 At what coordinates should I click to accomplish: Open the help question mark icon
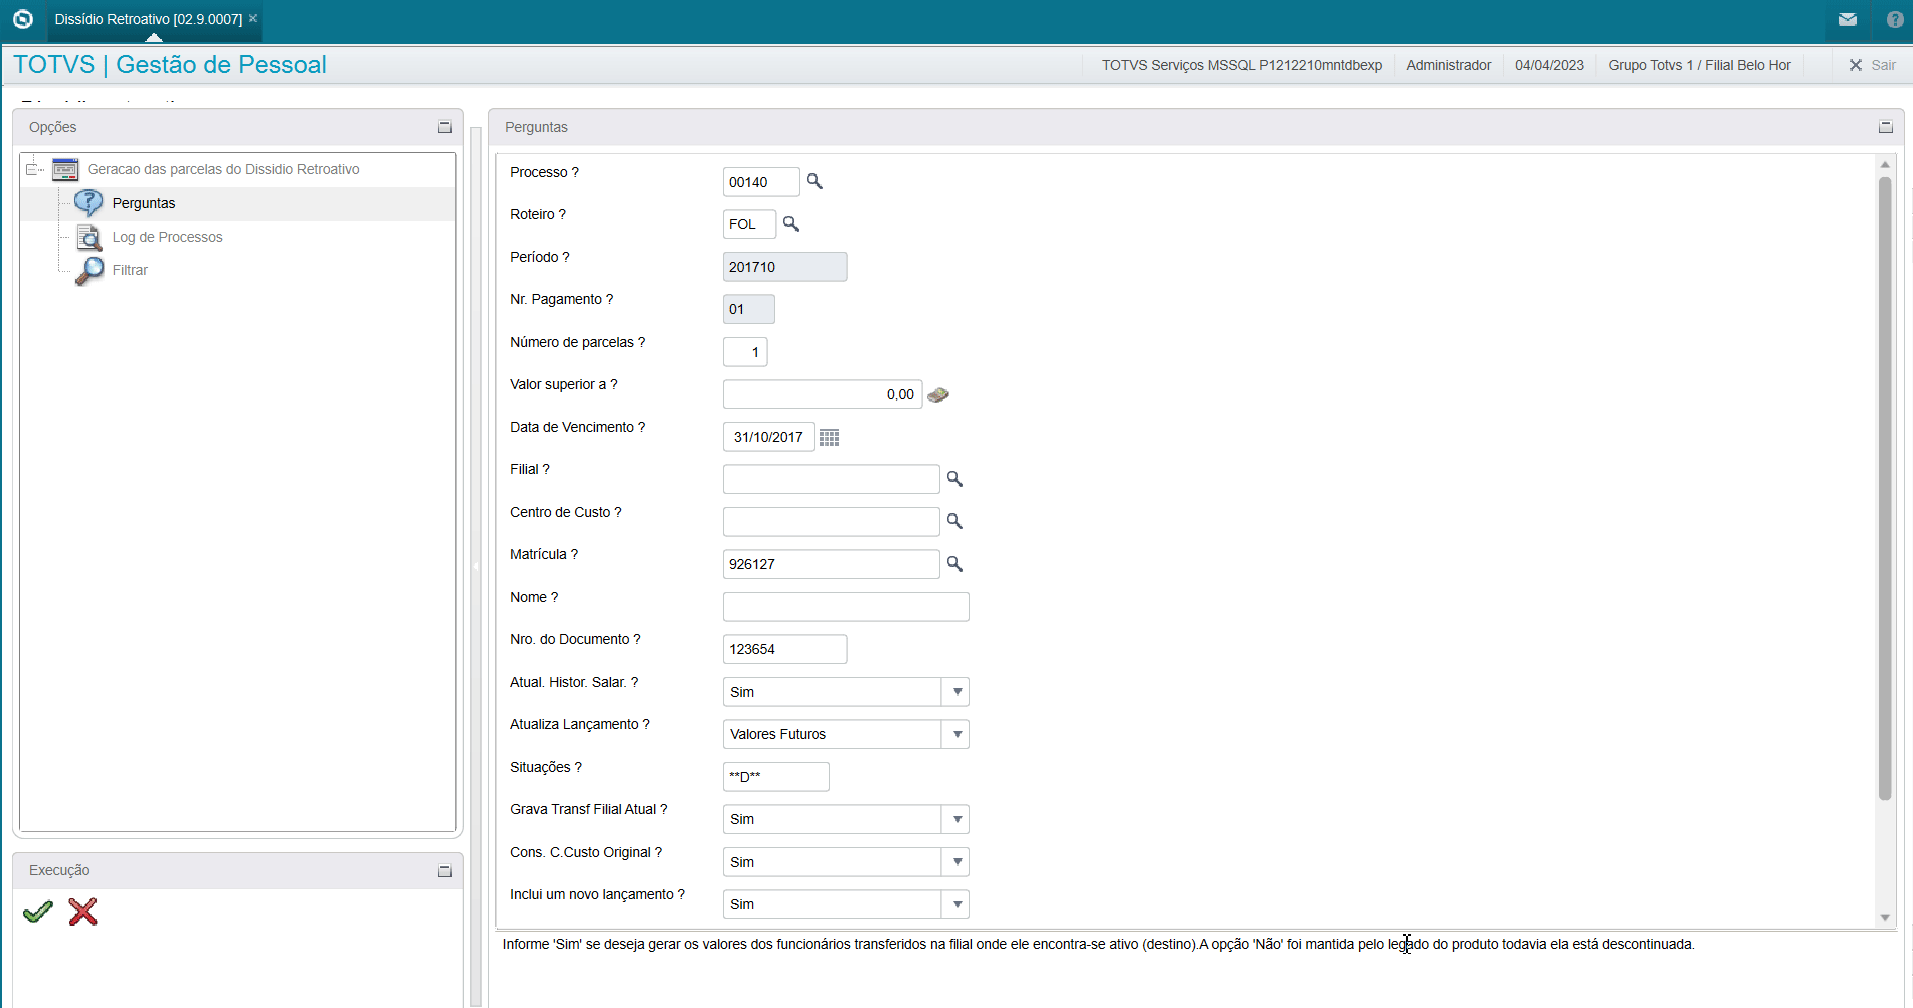[1894, 19]
